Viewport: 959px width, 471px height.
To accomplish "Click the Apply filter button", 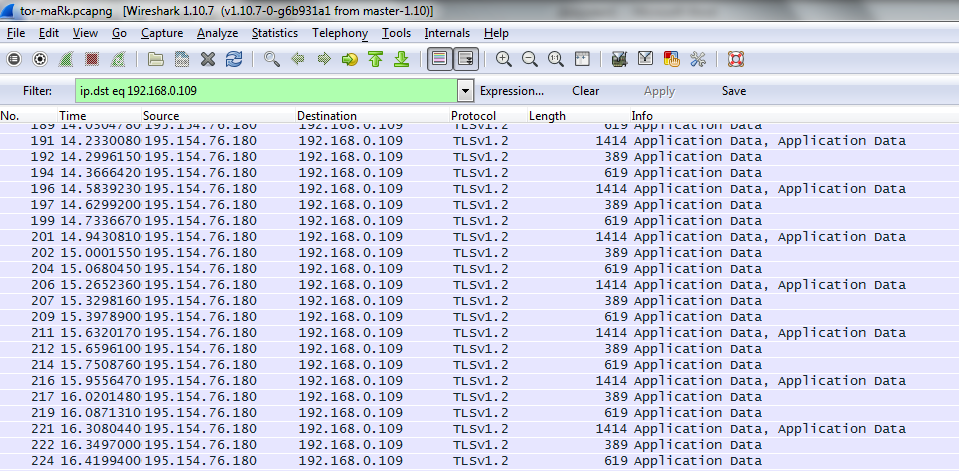I will [x=659, y=91].
